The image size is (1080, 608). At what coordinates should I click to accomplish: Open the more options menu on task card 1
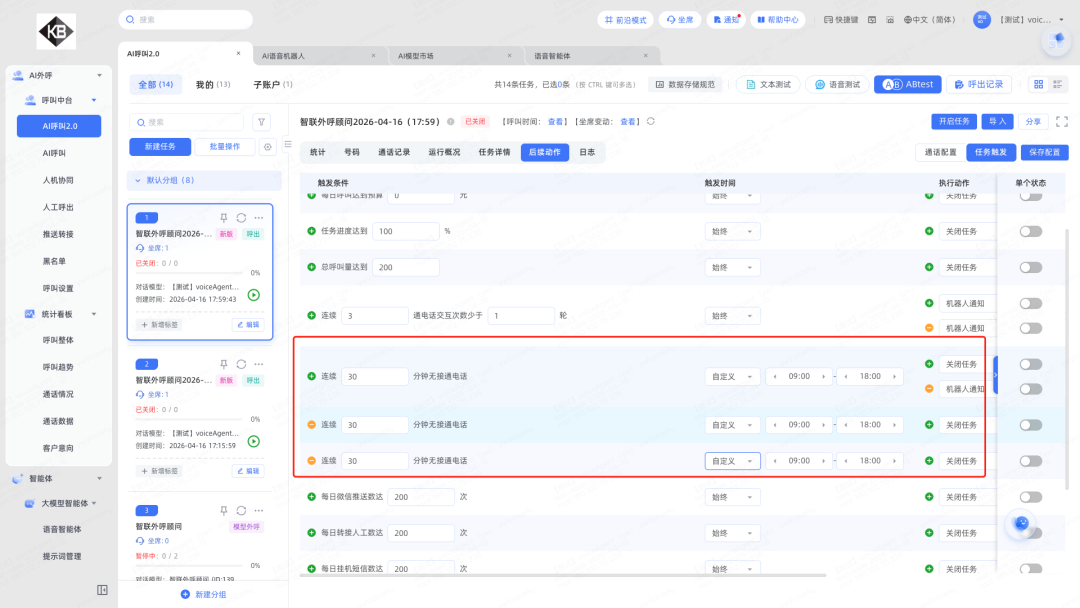pos(259,217)
